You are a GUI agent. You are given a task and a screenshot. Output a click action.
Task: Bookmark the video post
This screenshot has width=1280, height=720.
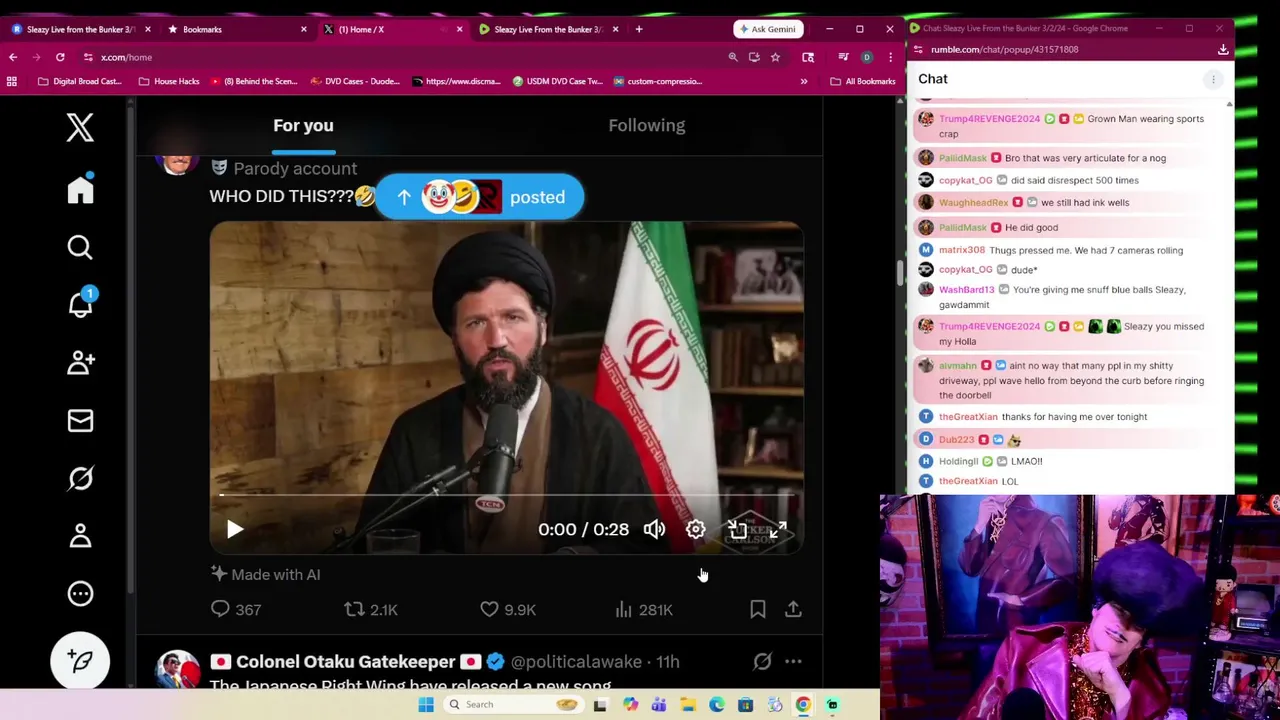pyautogui.click(x=758, y=609)
